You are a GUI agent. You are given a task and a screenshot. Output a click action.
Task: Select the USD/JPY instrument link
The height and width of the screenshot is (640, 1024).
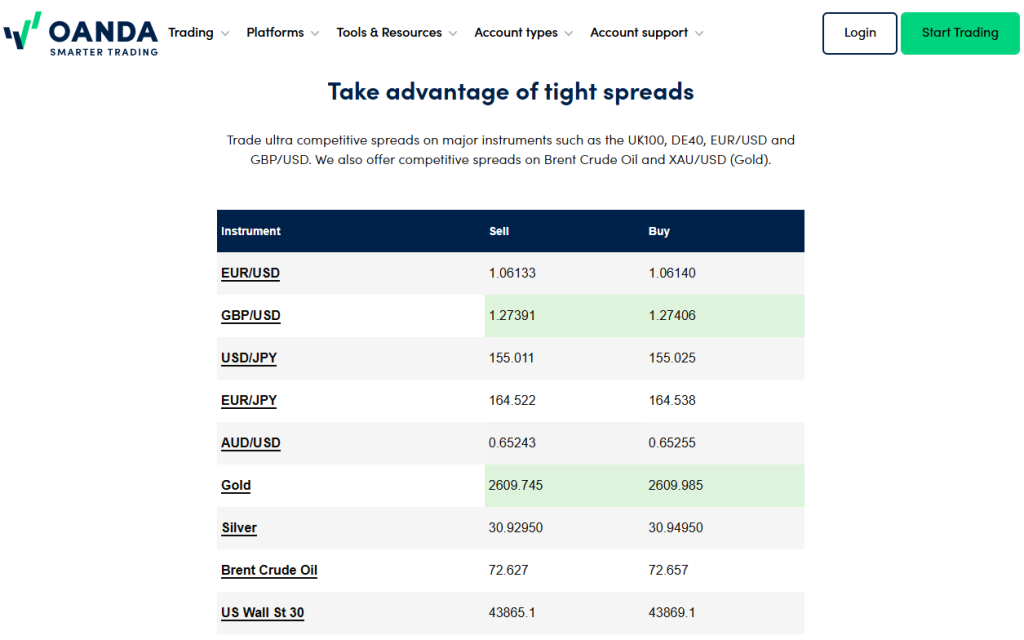pyautogui.click(x=248, y=358)
